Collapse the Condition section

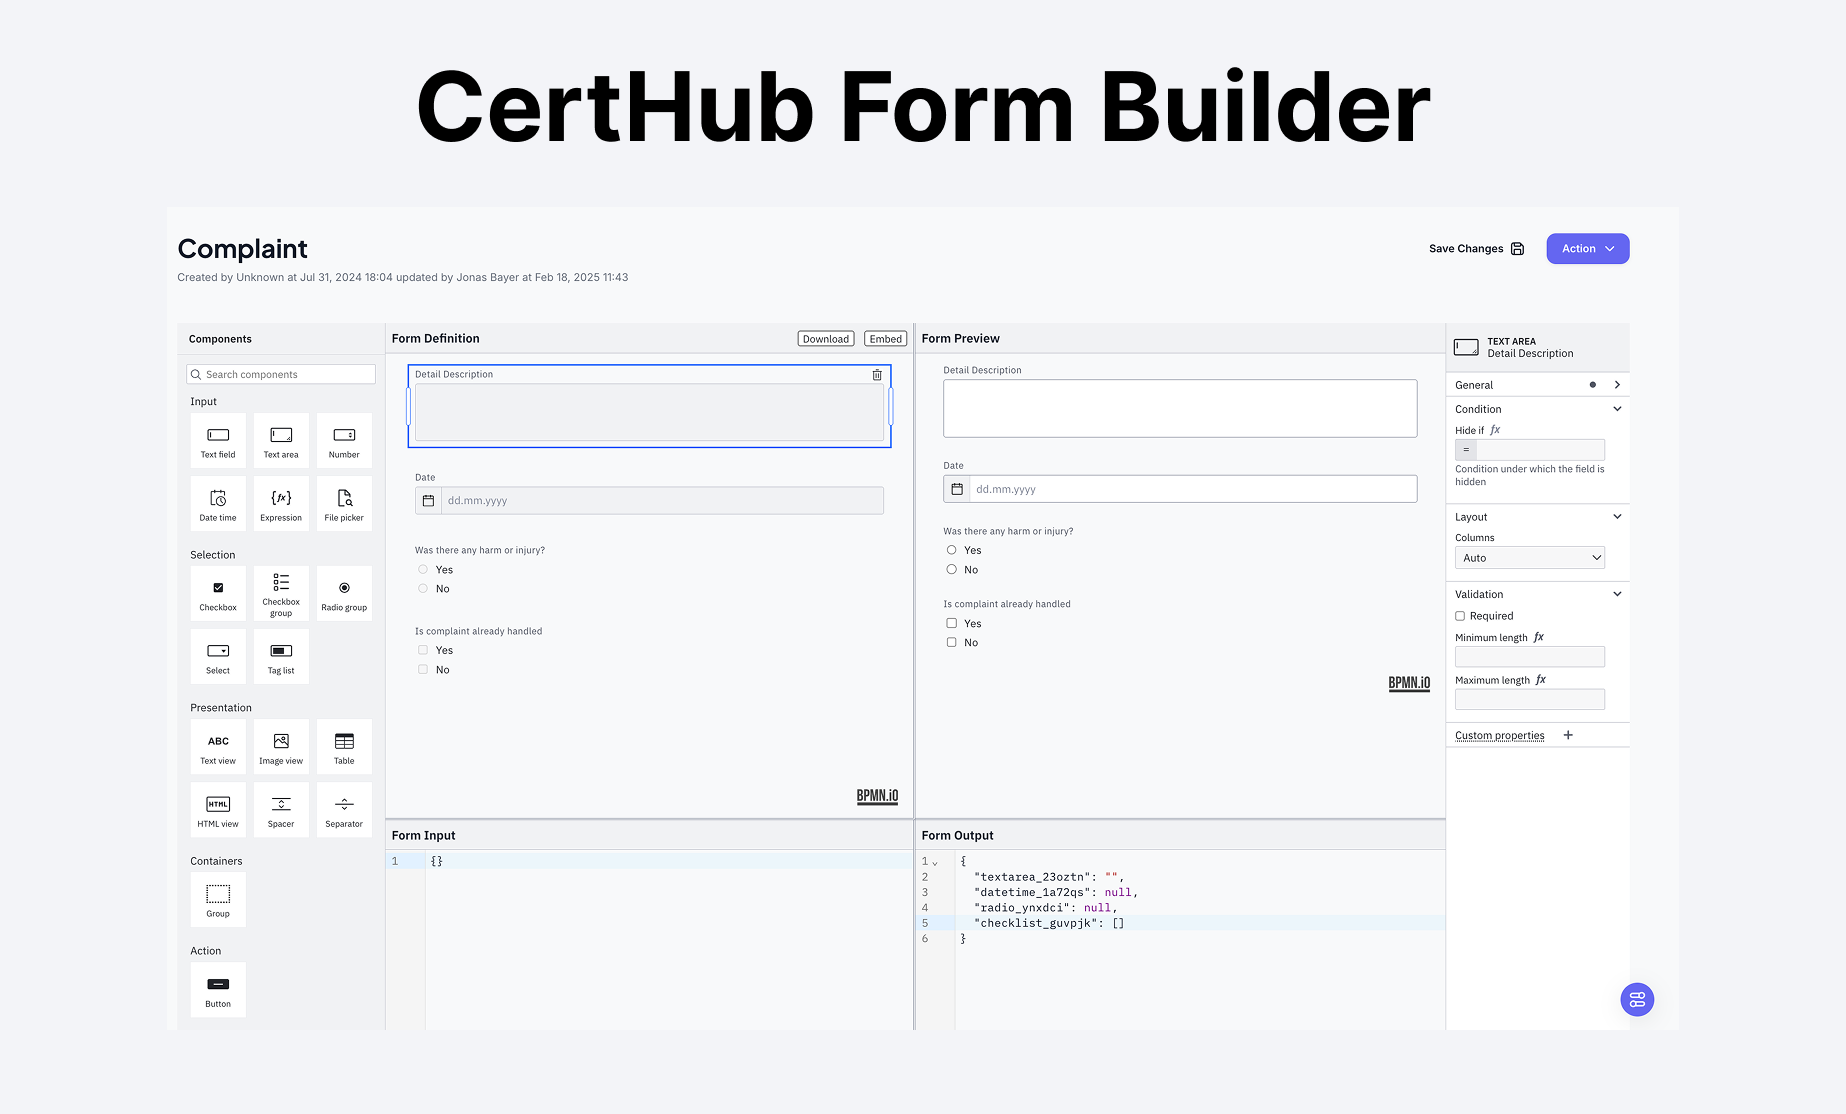pos(1617,408)
